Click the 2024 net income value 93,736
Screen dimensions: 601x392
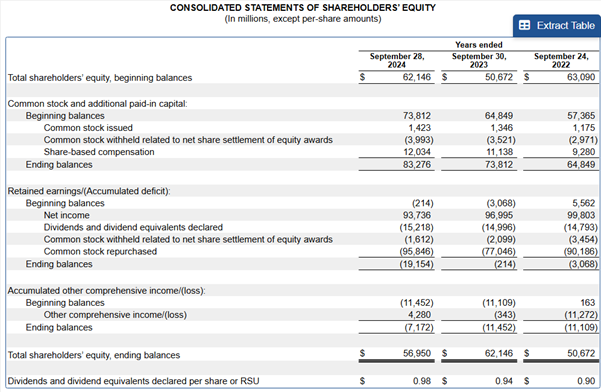tap(417, 215)
